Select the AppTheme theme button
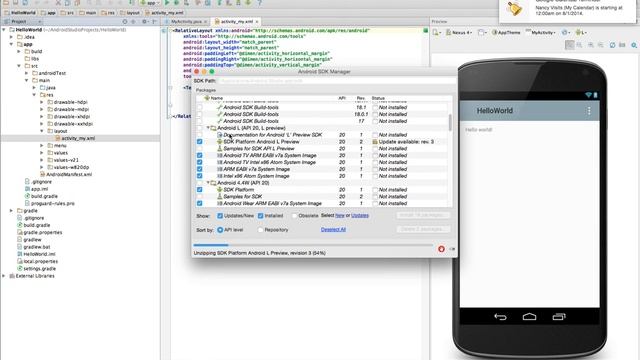 click(x=507, y=32)
